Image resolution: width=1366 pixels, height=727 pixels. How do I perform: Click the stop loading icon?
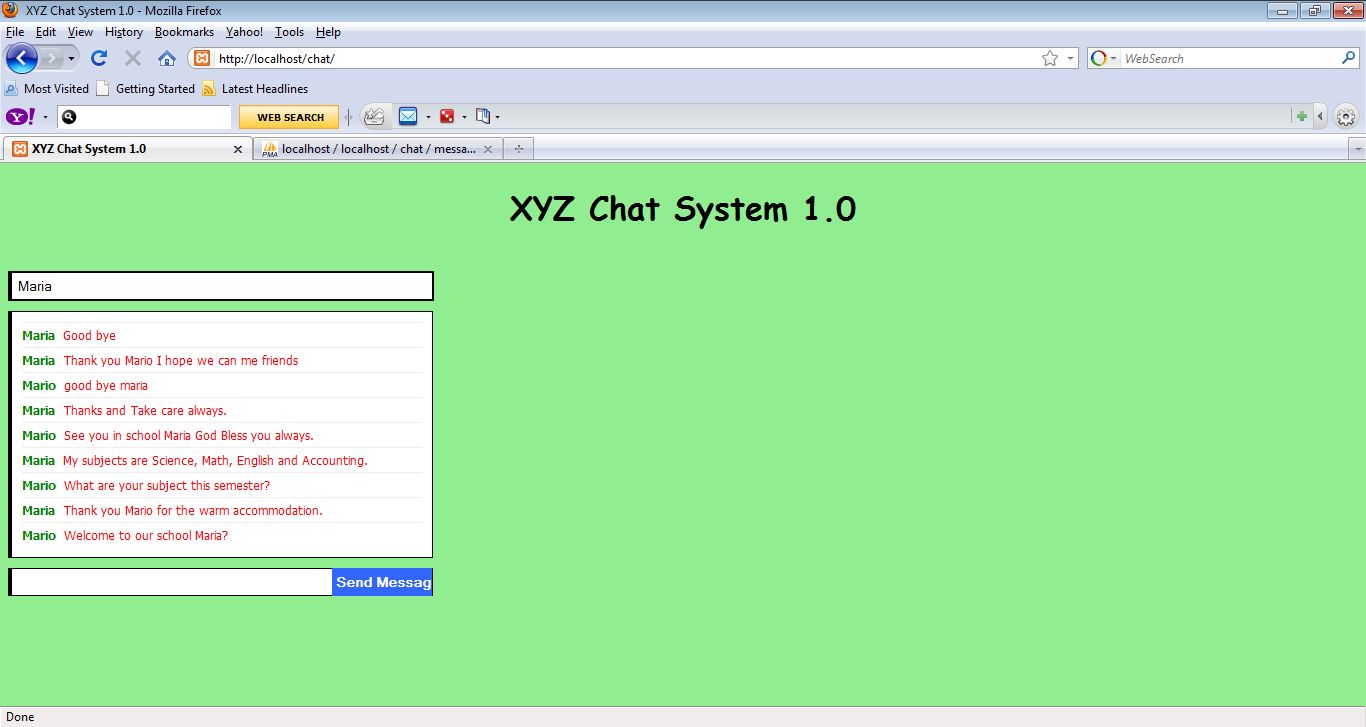(x=132, y=58)
